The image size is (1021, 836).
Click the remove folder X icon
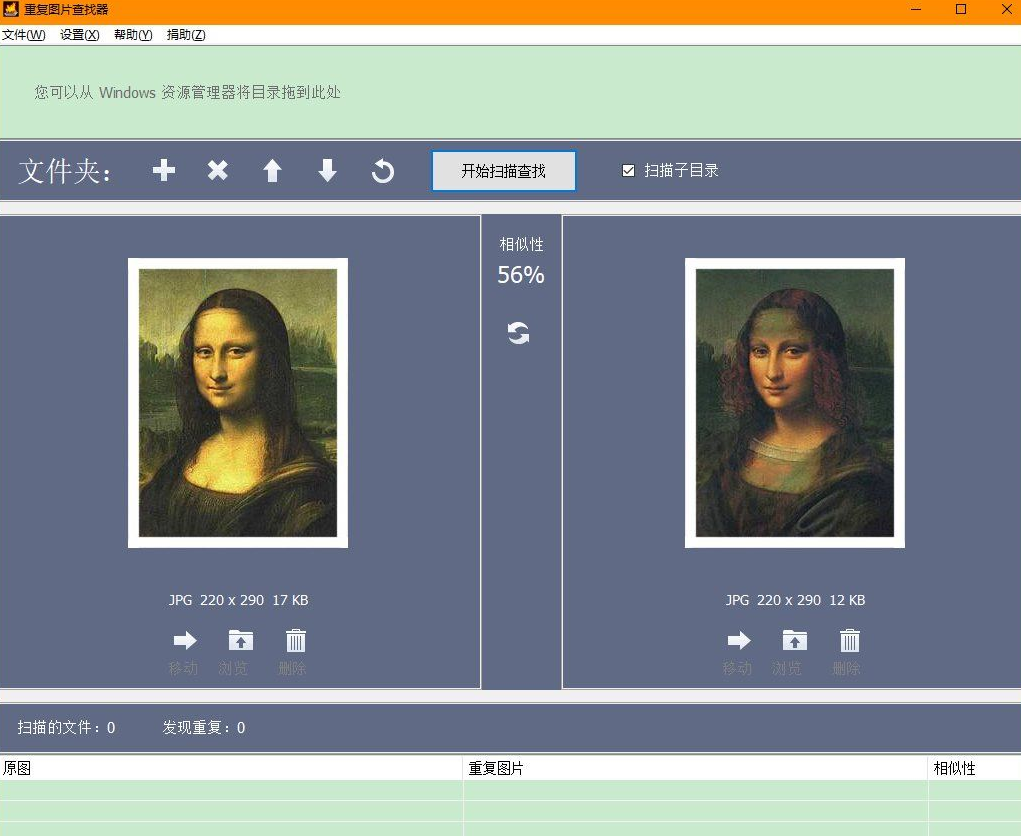[x=218, y=171]
